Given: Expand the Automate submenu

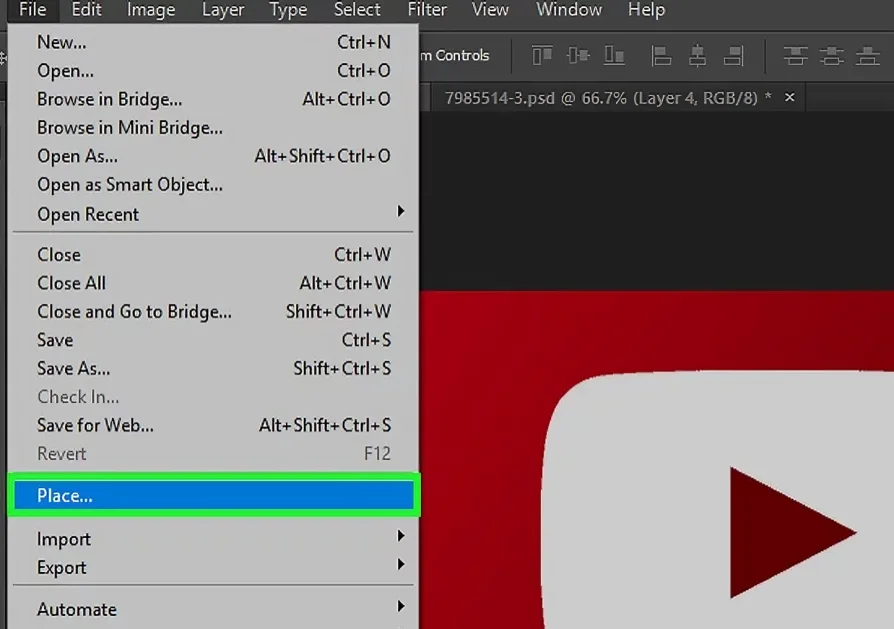Looking at the screenshot, I should (214, 609).
